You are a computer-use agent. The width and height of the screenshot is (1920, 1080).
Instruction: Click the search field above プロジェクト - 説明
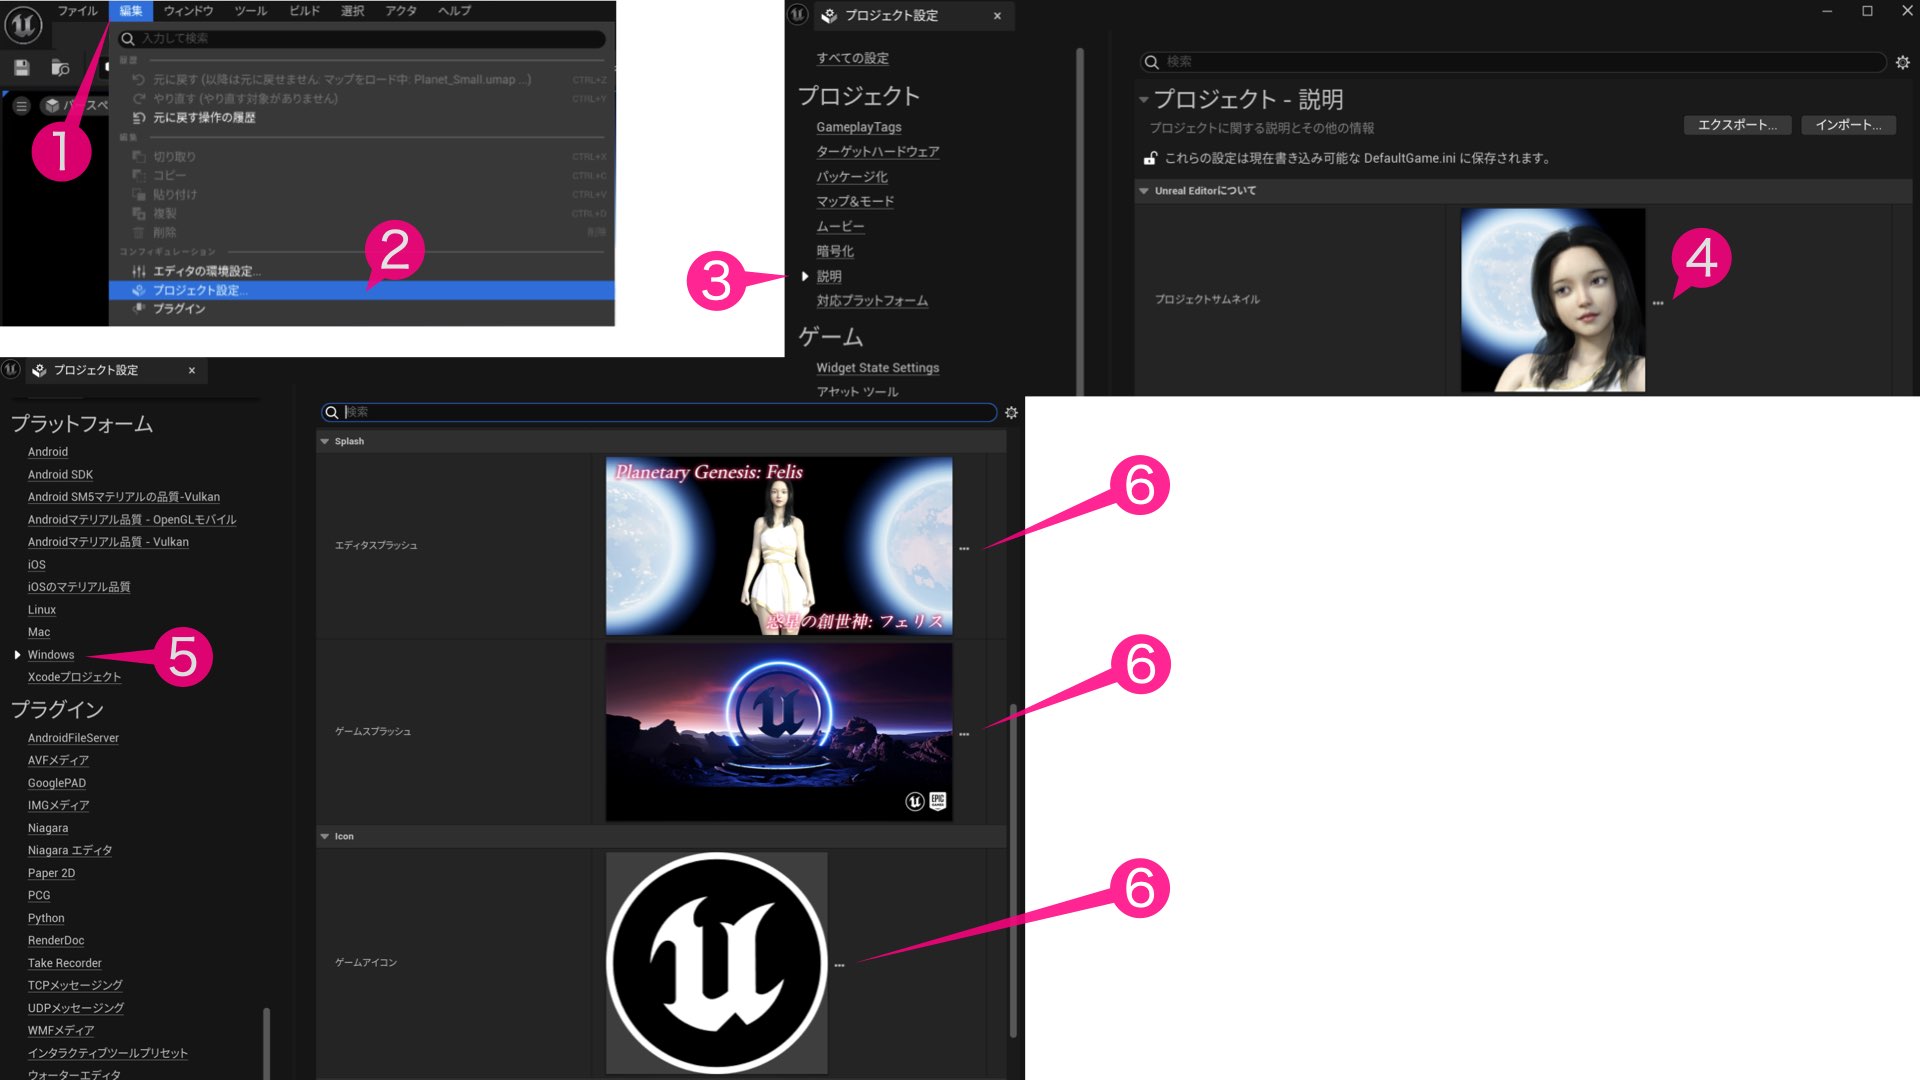click(x=1513, y=62)
